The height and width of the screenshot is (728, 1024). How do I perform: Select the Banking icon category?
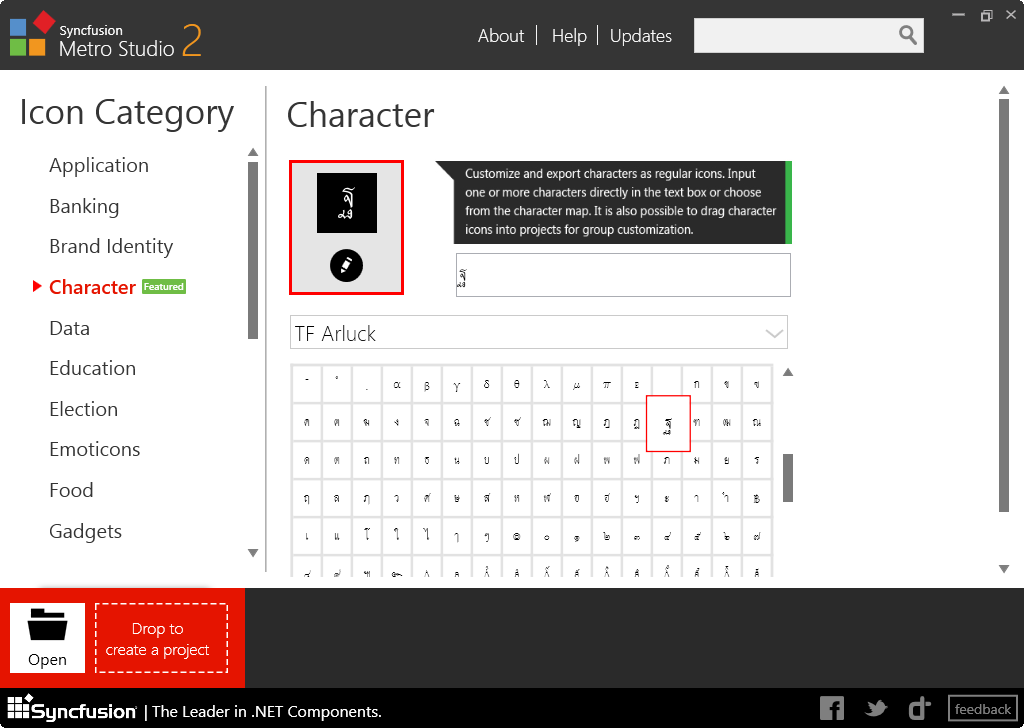click(84, 206)
